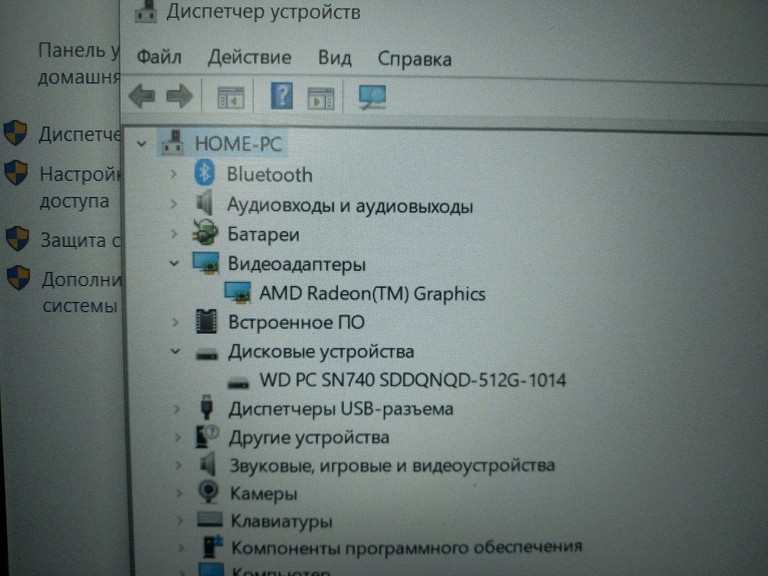Image resolution: width=768 pixels, height=576 pixels.
Task: Select the Дисковые устройства label
Action: point(321,352)
